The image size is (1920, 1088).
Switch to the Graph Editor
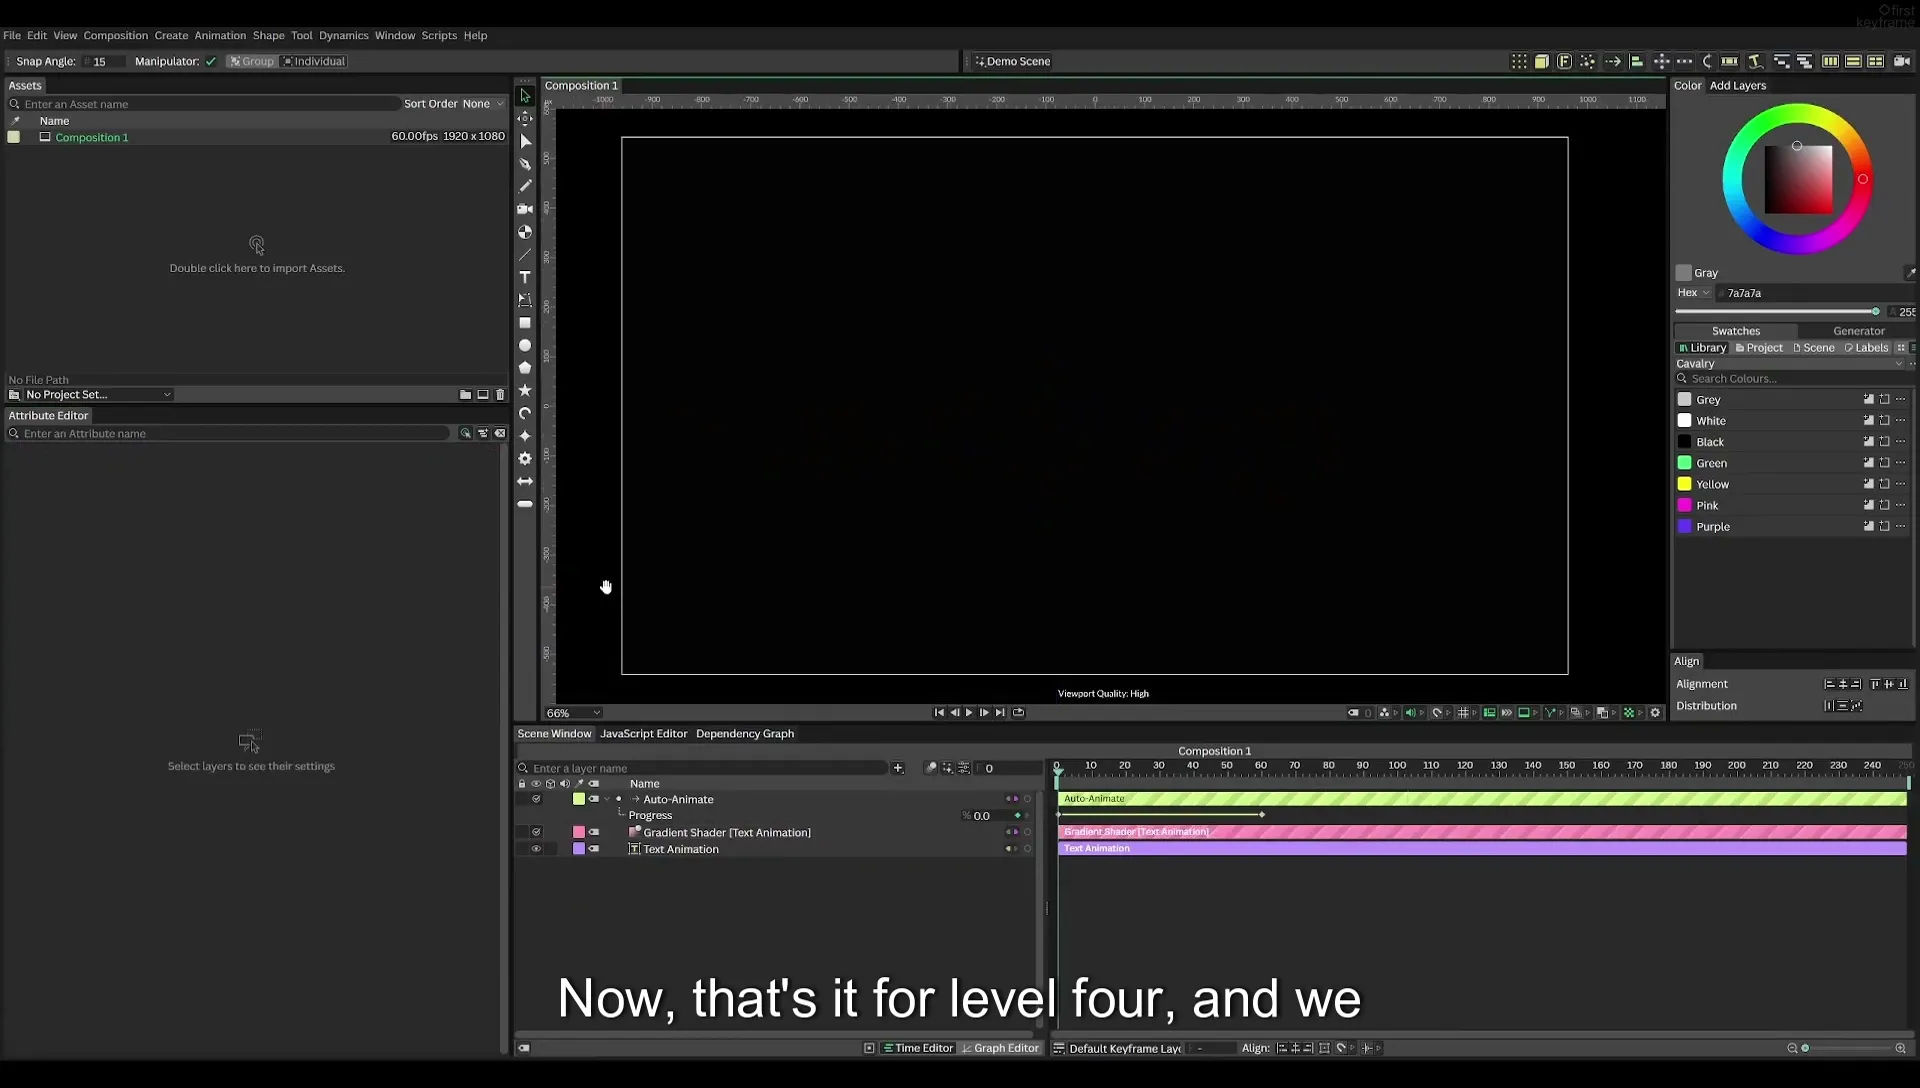point(1000,1049)
